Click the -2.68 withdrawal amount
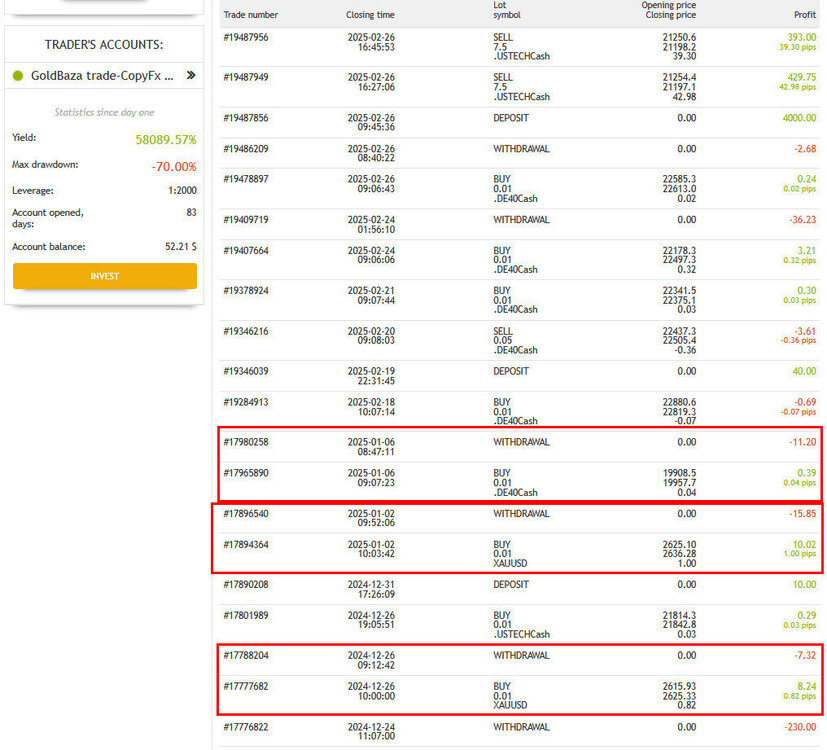Viewport: 827px width, 750px height. (805, 149)
